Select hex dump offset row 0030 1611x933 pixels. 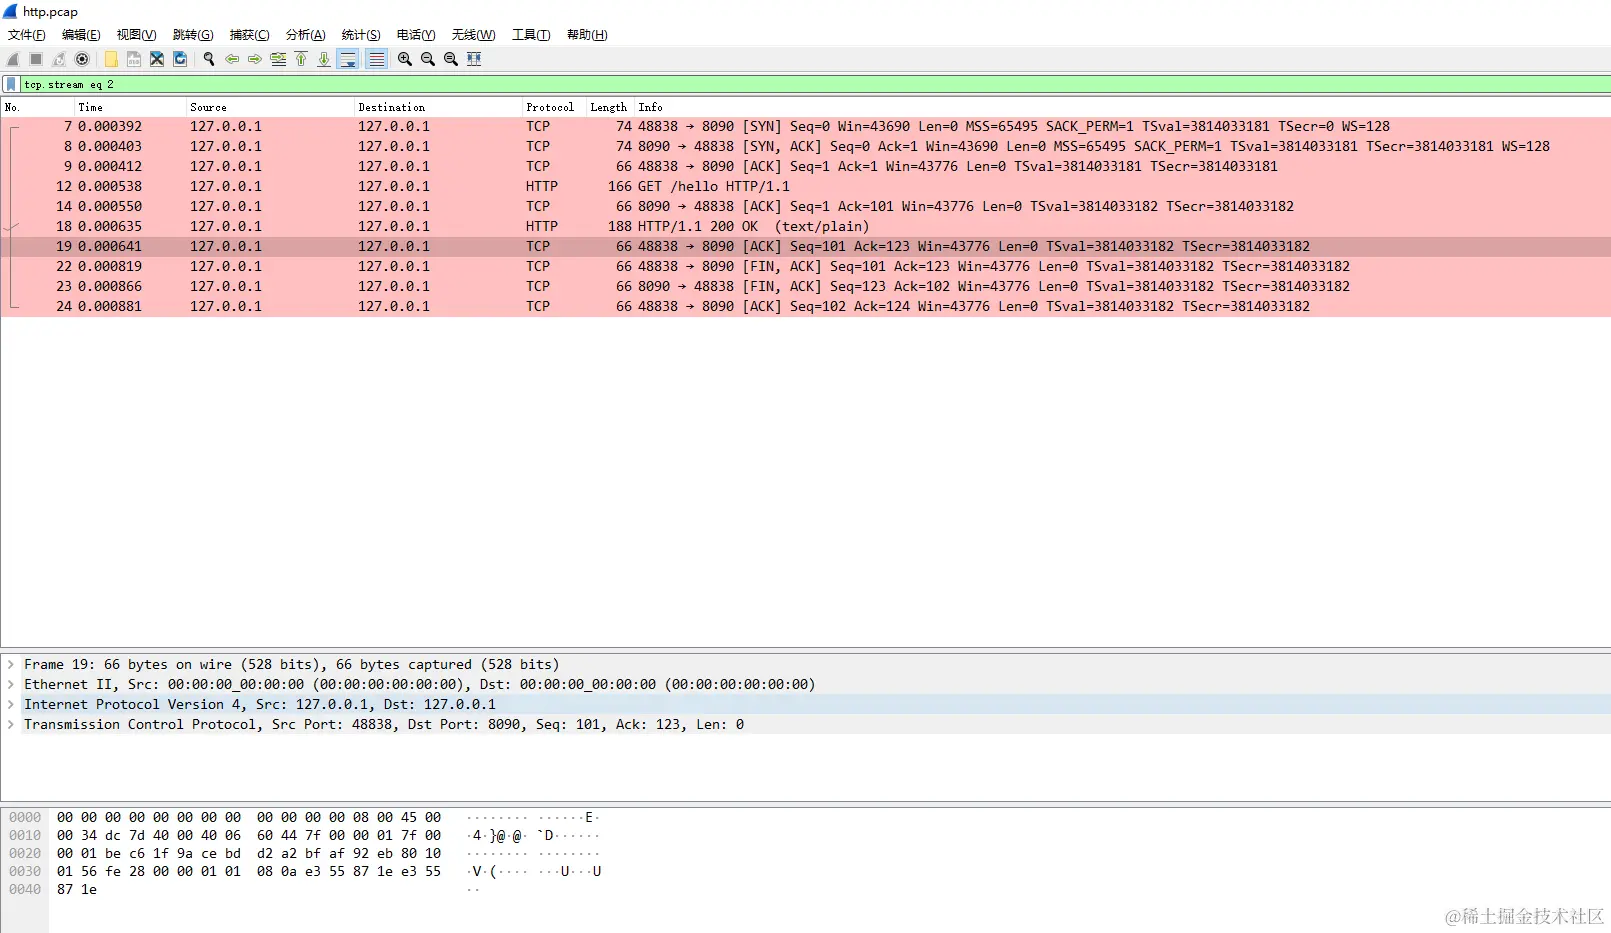tap(25, 872)
